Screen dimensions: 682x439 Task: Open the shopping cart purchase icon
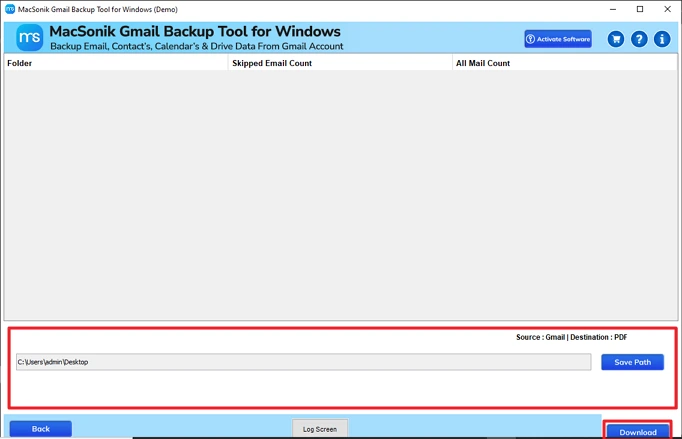pos(616,39)
